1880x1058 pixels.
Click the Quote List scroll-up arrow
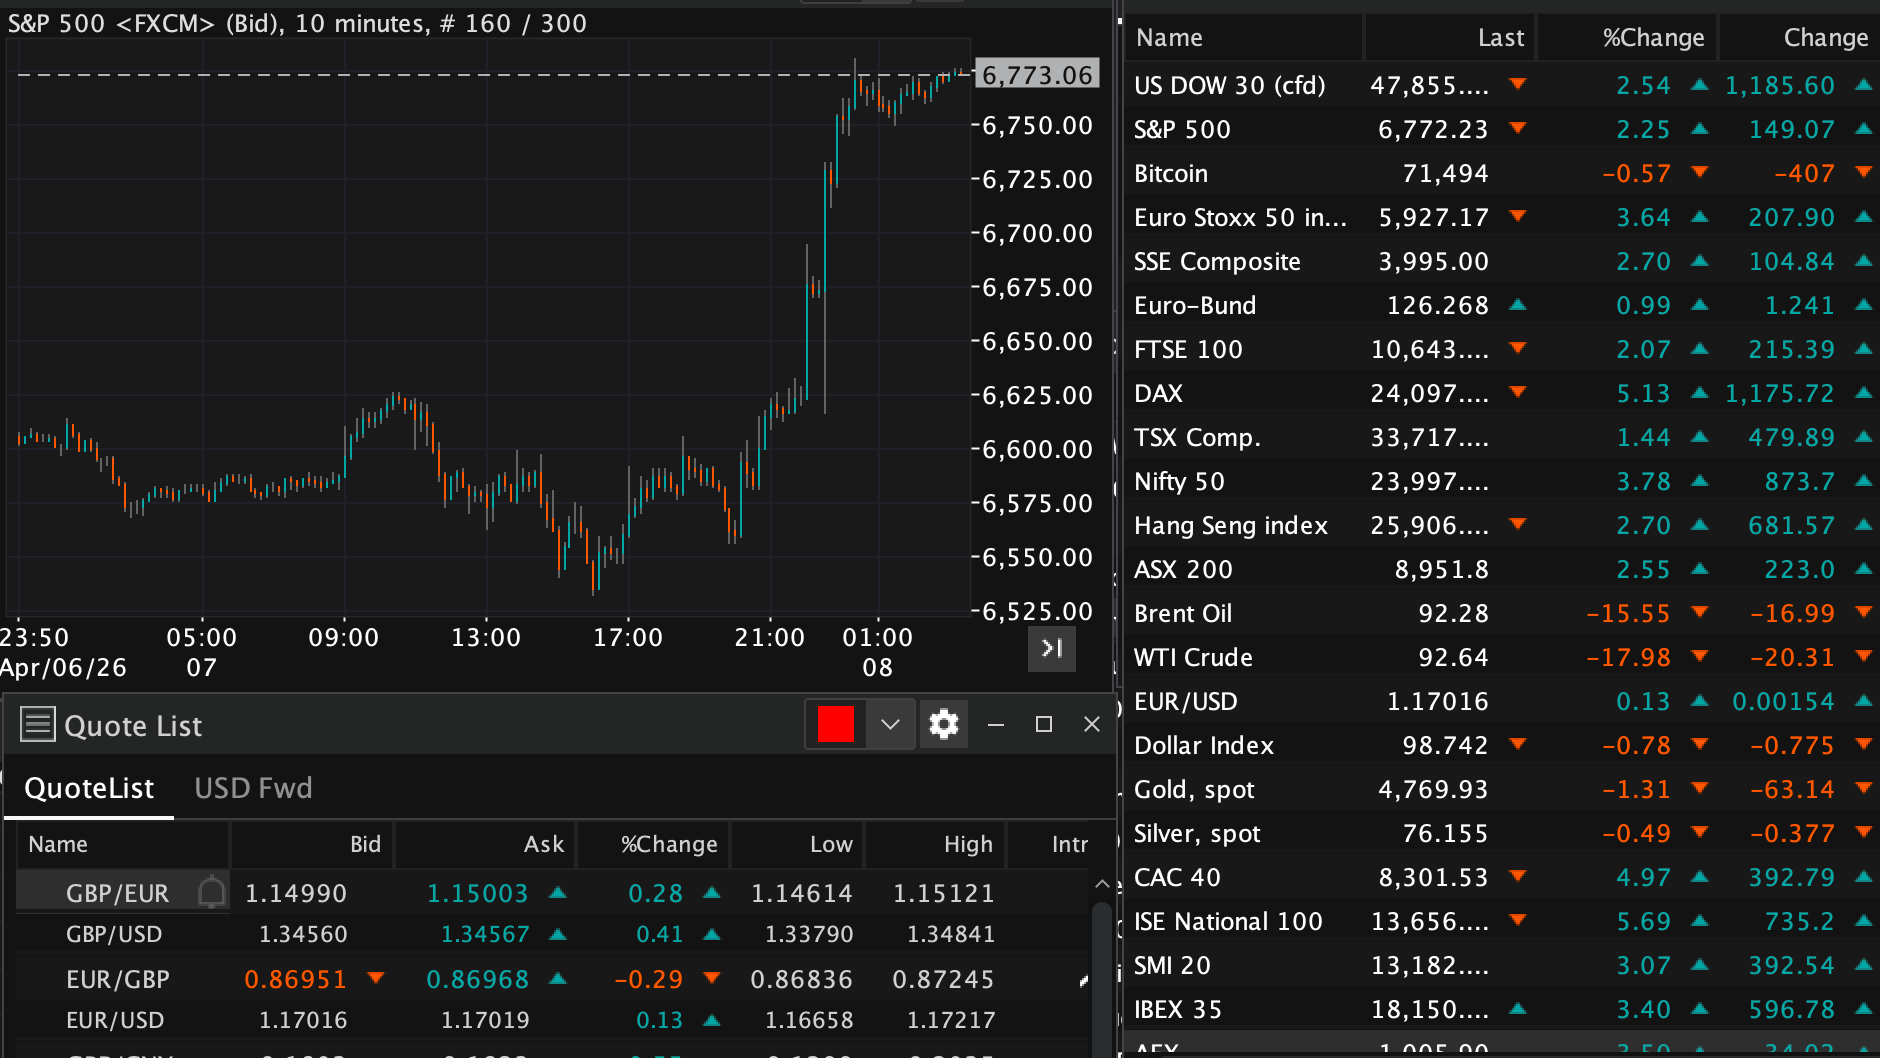(1101, 884)
